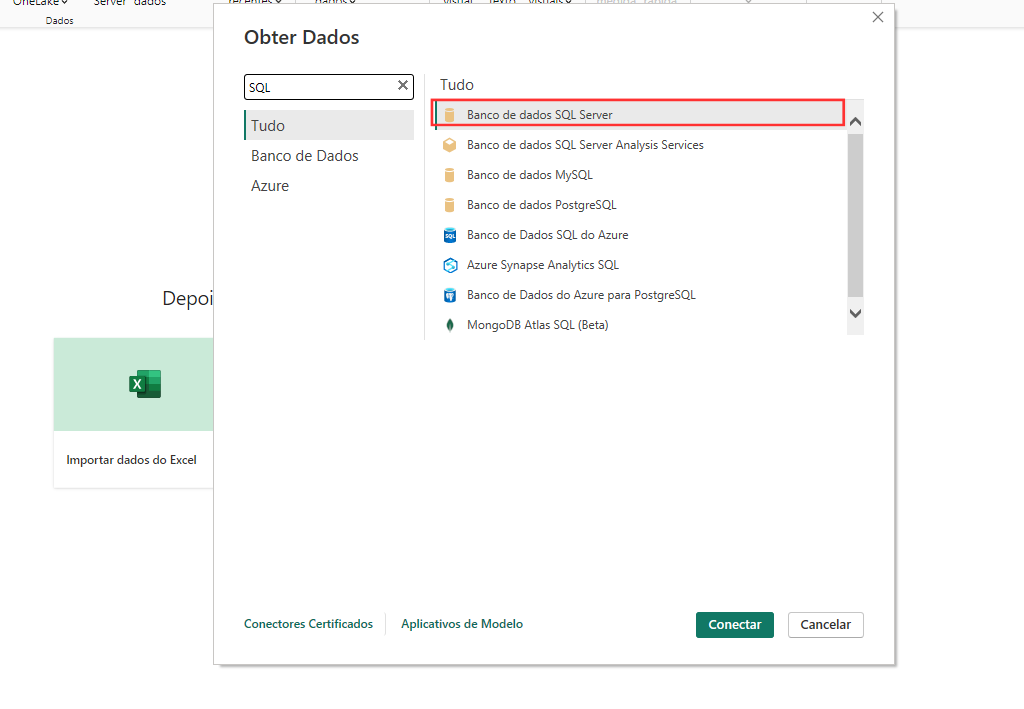1024x709 pixels.
Task: Select the Banco de Dados category
Action: [x=305, y=156]
